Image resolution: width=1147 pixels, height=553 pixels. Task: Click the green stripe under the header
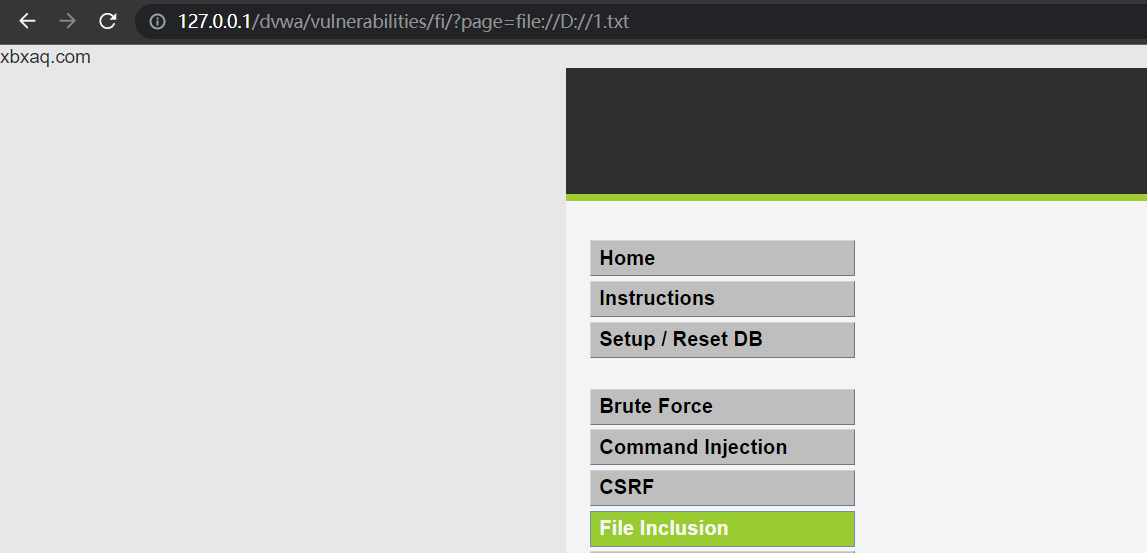pos(856,198)
